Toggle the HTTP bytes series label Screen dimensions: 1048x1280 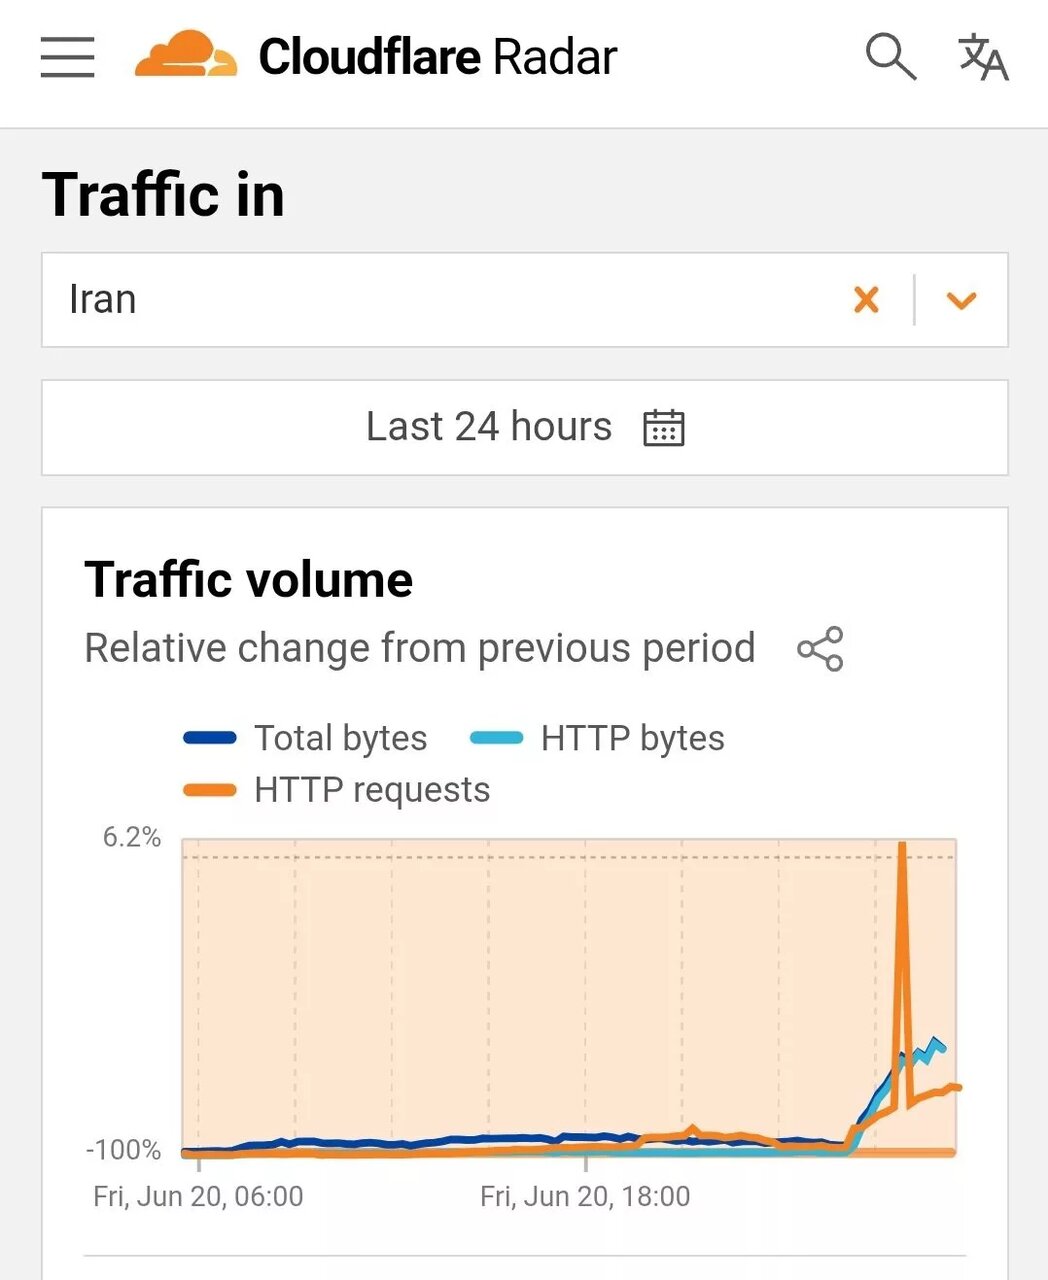(632, 739)
